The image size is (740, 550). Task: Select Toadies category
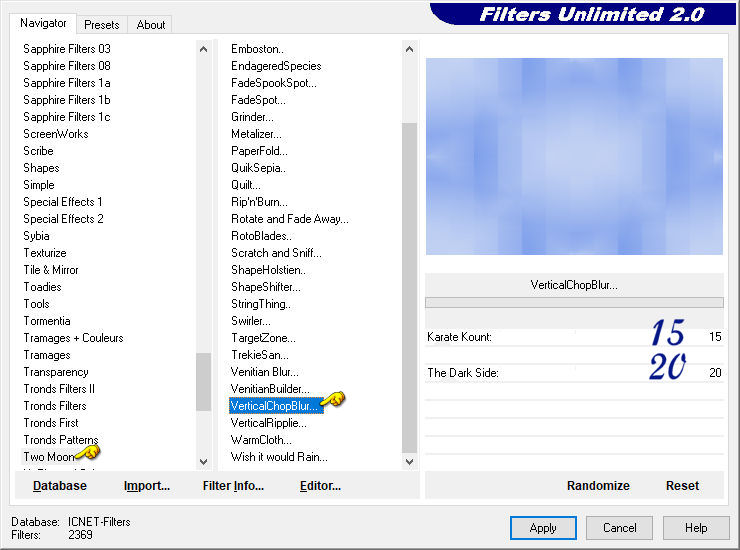[42, 287]
